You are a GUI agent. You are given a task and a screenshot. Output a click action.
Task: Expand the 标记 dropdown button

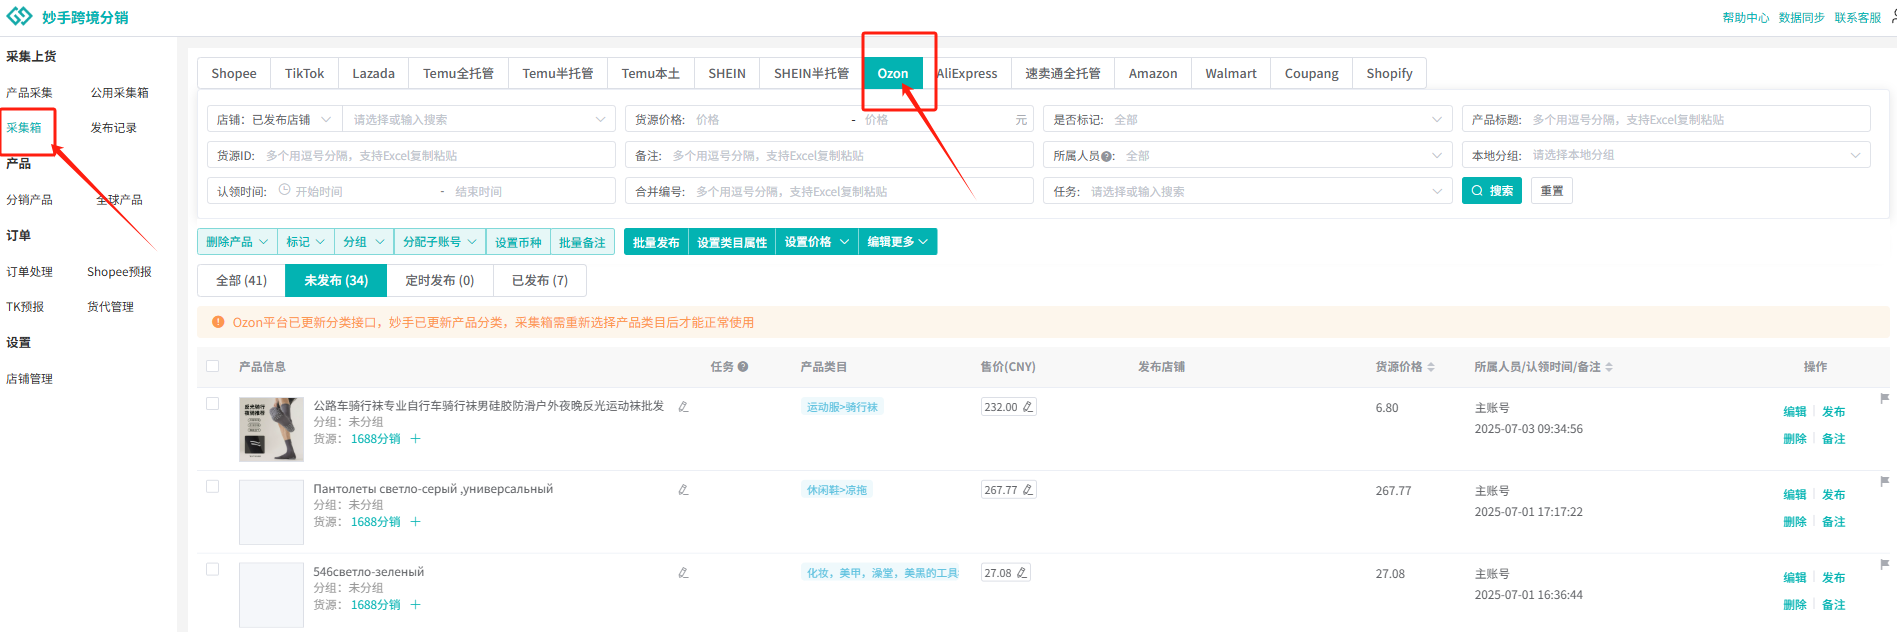click(305, 242)
